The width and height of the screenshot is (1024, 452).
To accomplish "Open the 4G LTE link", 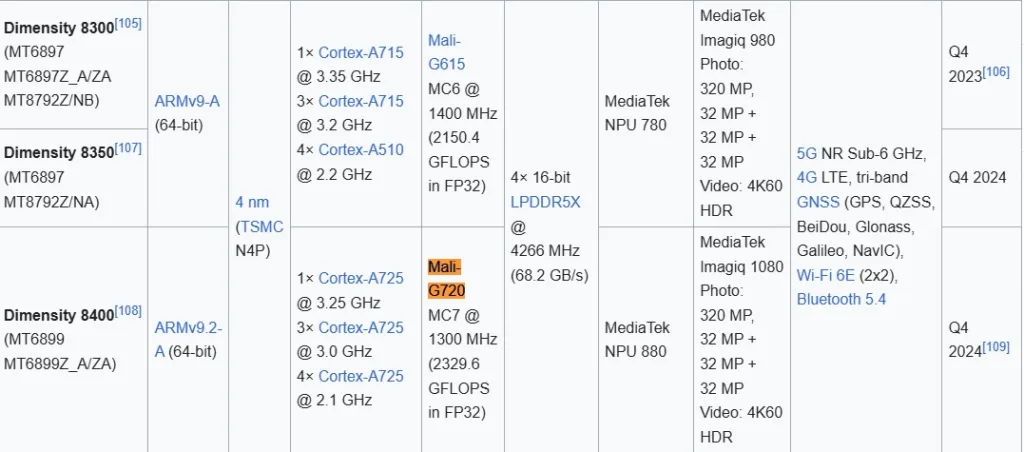I will (x=808, y=178).
